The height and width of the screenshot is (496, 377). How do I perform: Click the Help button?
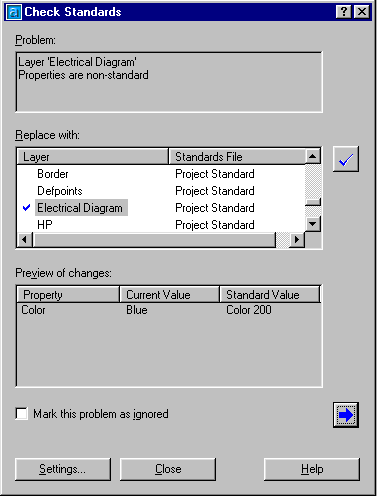(x=312, y=469)
